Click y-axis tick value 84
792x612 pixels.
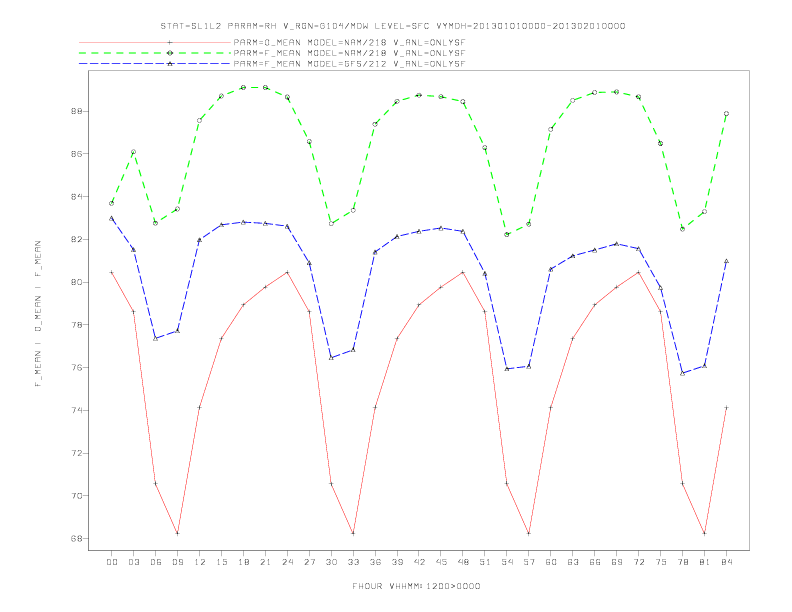tap(76, 196)
